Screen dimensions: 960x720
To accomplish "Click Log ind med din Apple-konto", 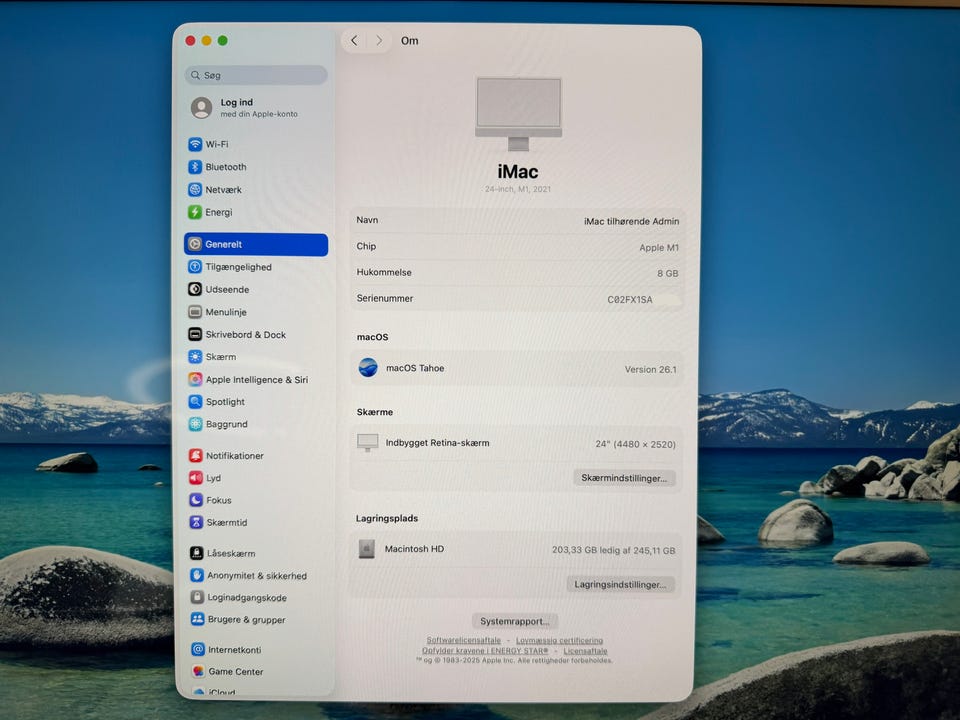I will pos(245,108).
